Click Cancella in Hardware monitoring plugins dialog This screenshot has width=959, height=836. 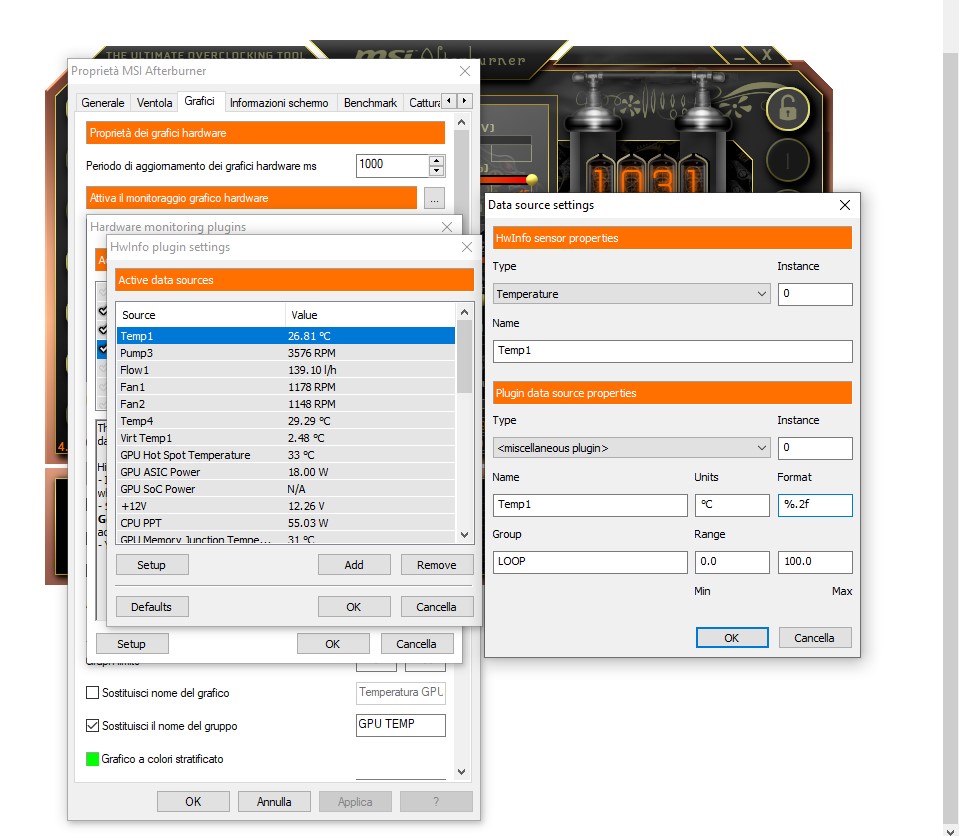point(416,644)
